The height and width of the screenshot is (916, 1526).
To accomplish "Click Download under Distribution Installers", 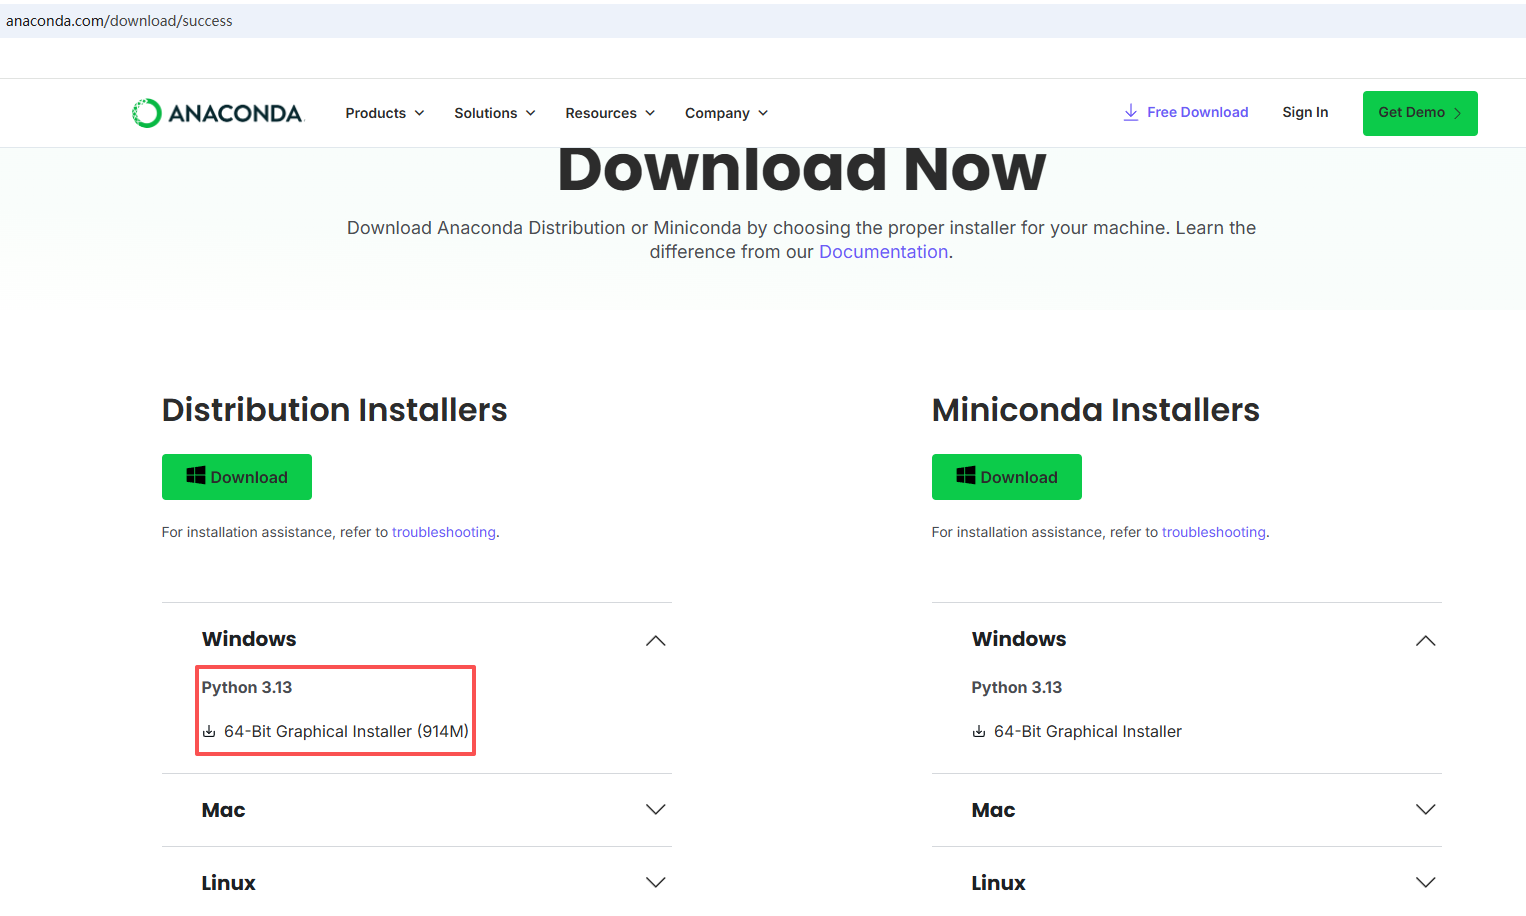I will coord(237,477).
